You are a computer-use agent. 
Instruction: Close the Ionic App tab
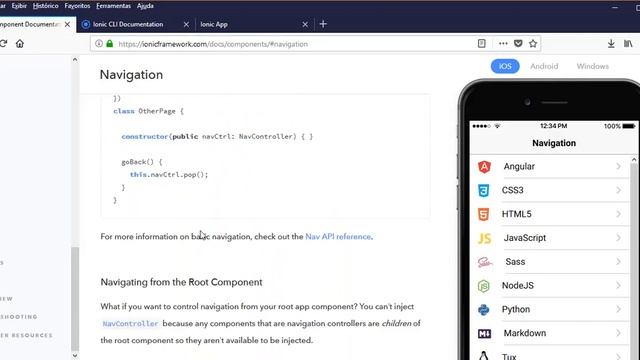tap(305, 24)
